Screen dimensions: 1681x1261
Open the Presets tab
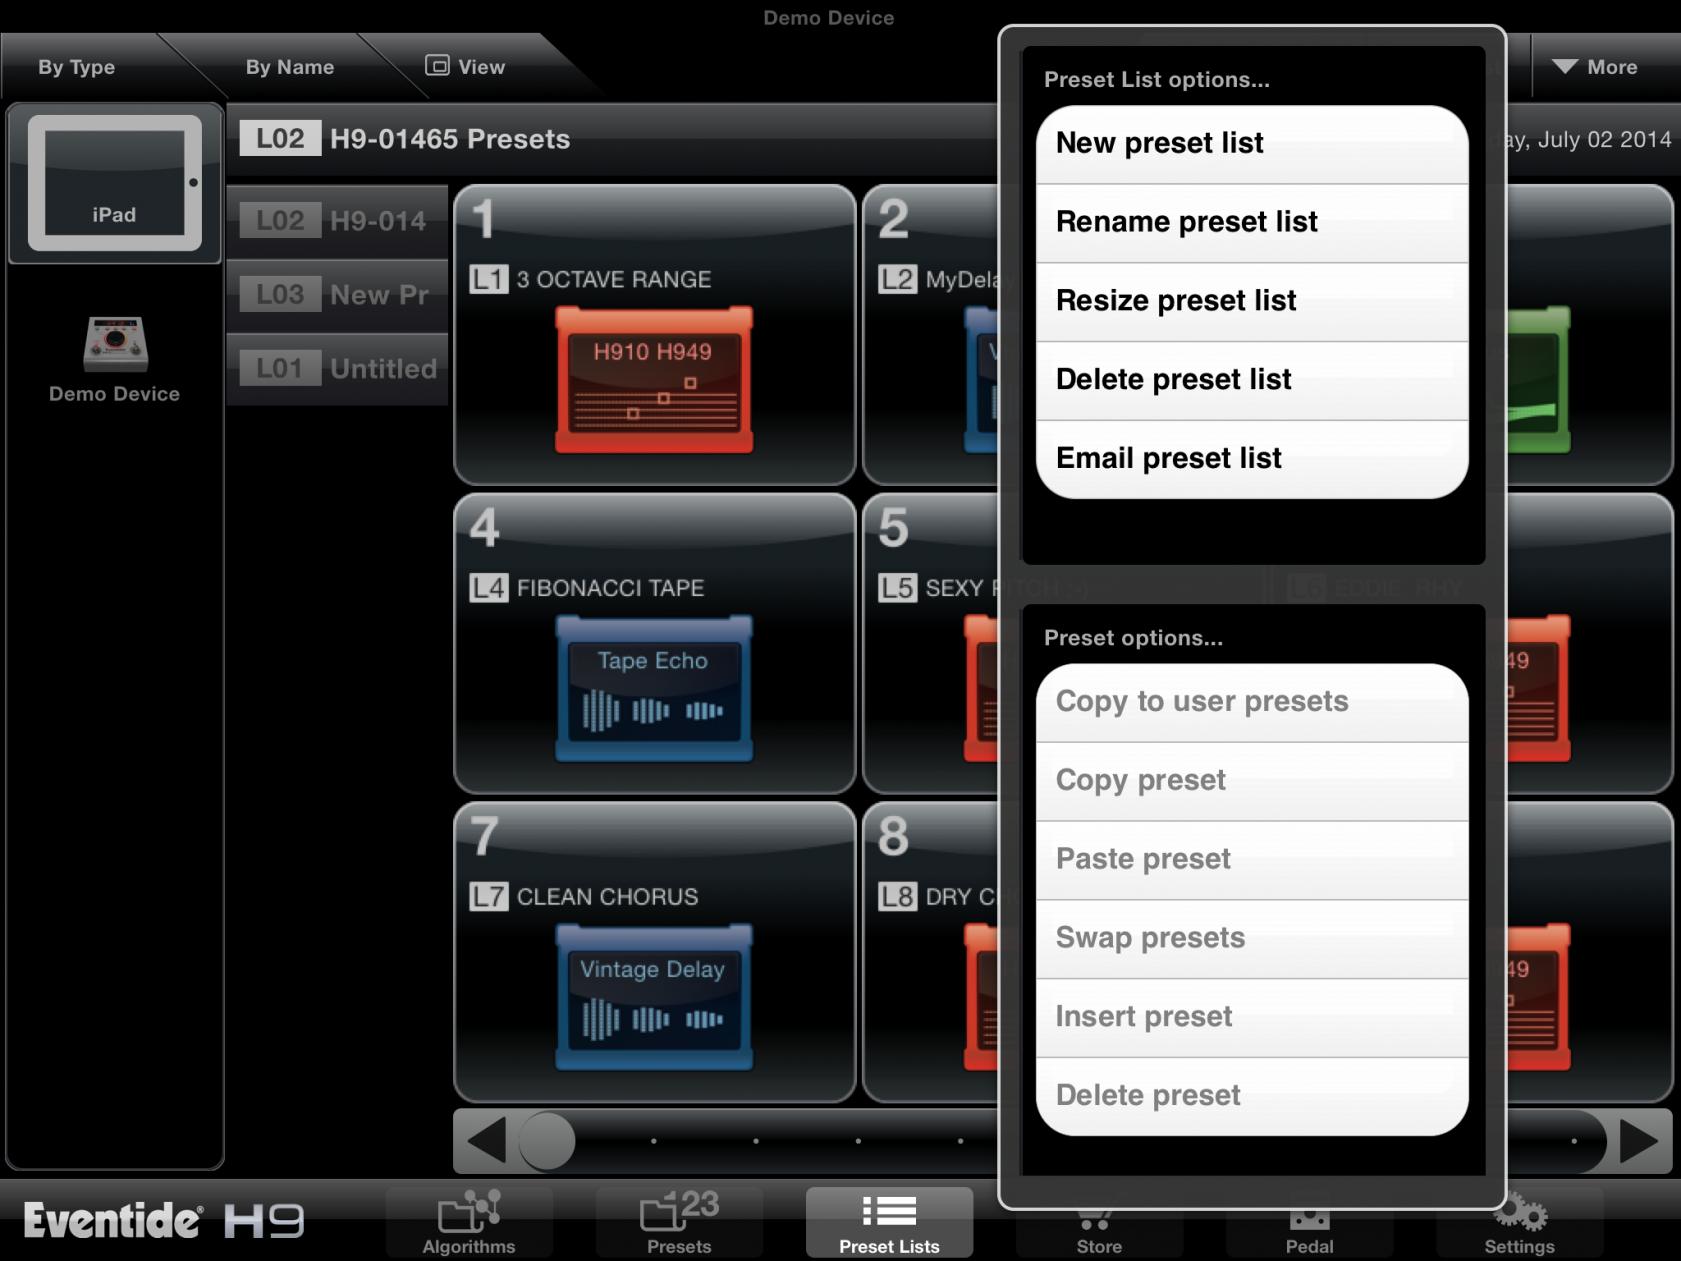pyautogui.click(x=679, y=1222)
